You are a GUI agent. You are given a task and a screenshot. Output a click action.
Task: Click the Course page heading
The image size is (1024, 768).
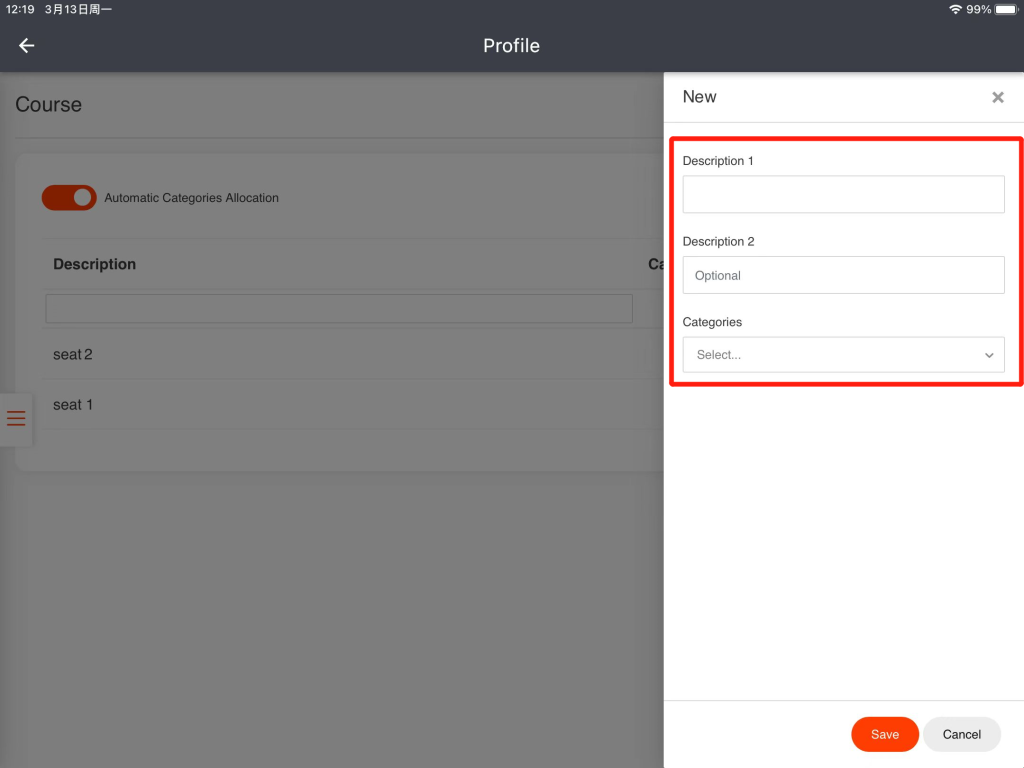[x=49, y=105]
